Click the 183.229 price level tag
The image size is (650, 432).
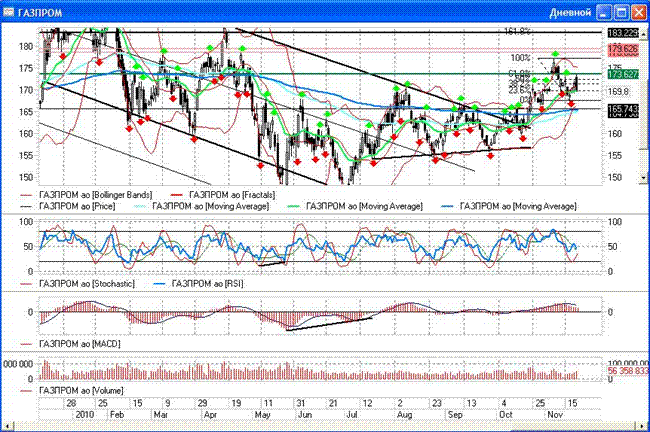[623, 33]
